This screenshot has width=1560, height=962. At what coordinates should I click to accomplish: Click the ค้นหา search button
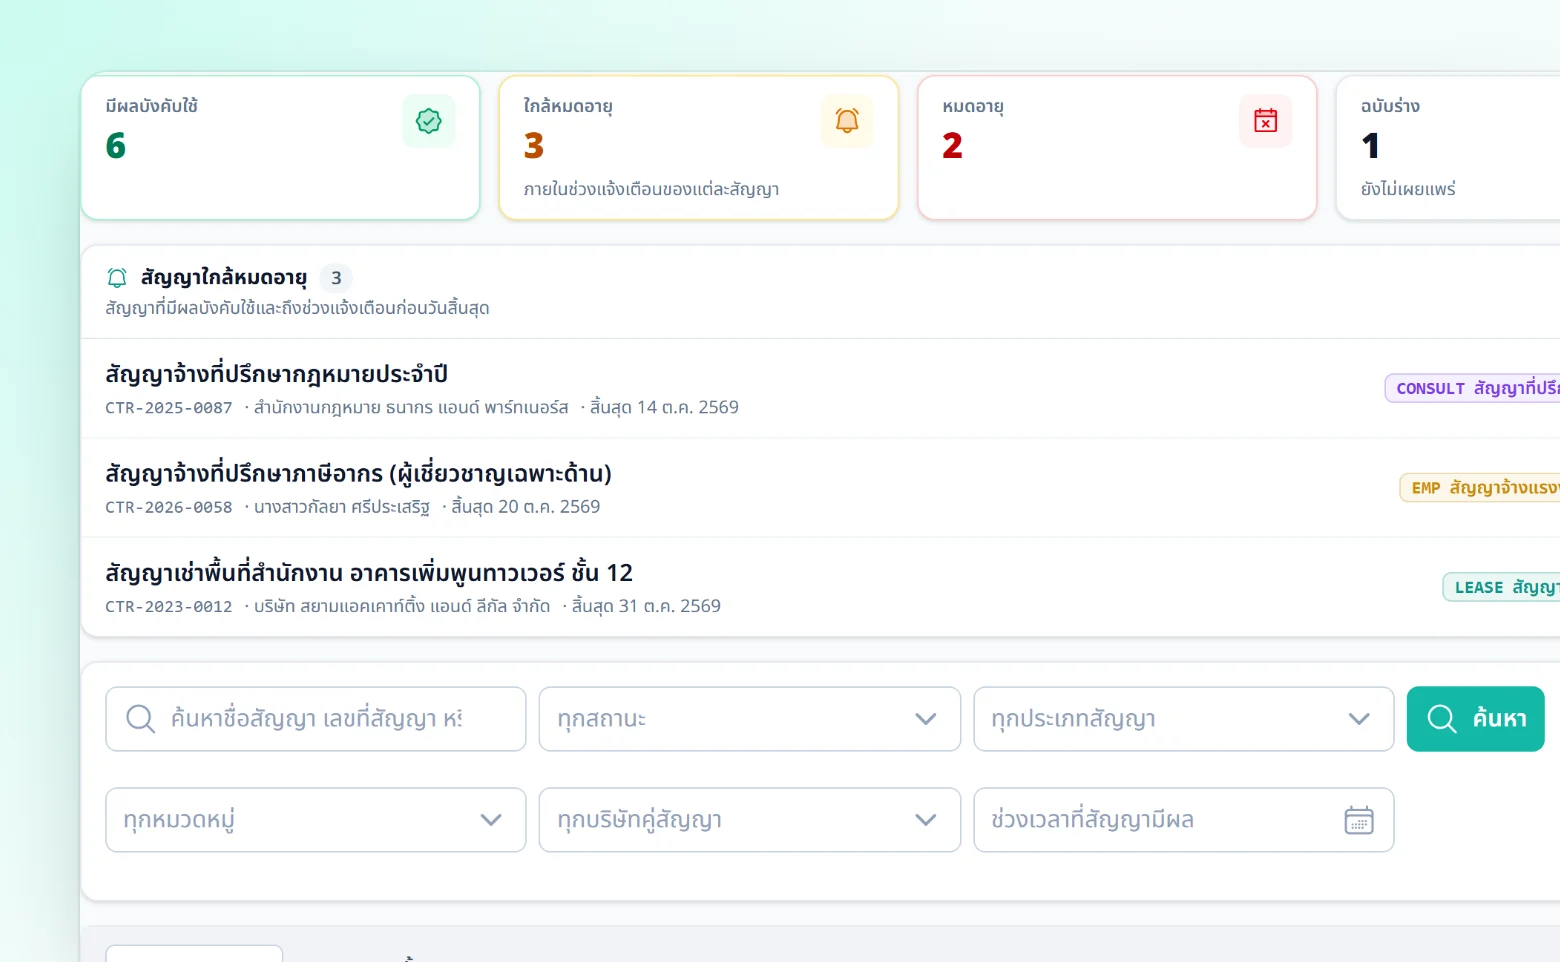(1476, 719)
